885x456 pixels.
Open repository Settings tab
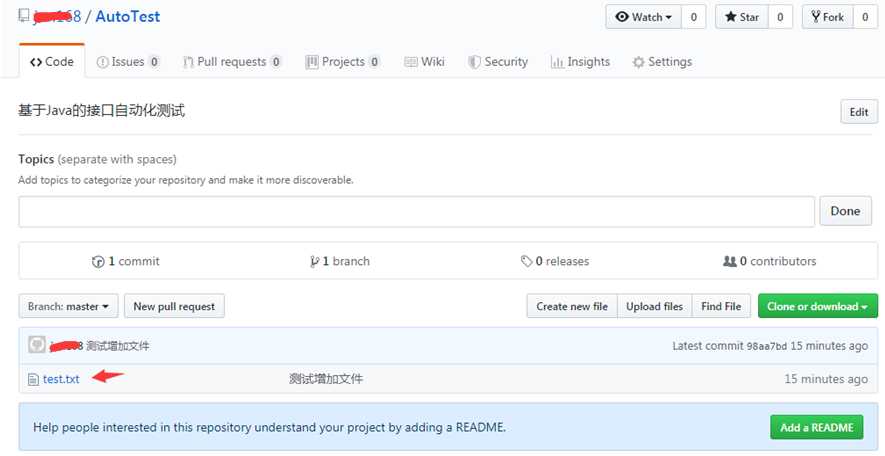tap(662, 62)
